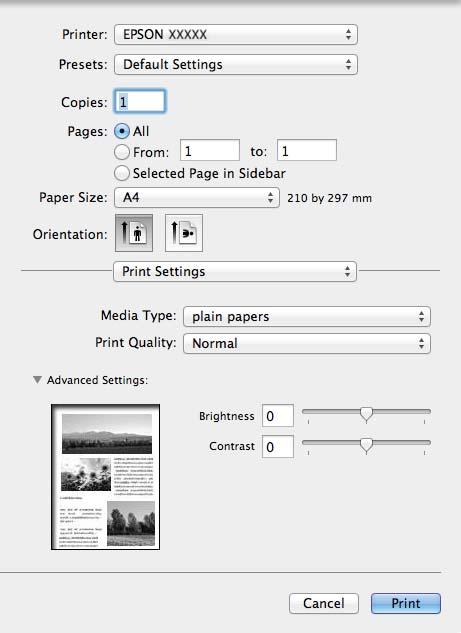Screen dimensions: 461x633
Task: Click the '210 by 297 mm' text
Action: pyautogui.click(x=329, y=198)
